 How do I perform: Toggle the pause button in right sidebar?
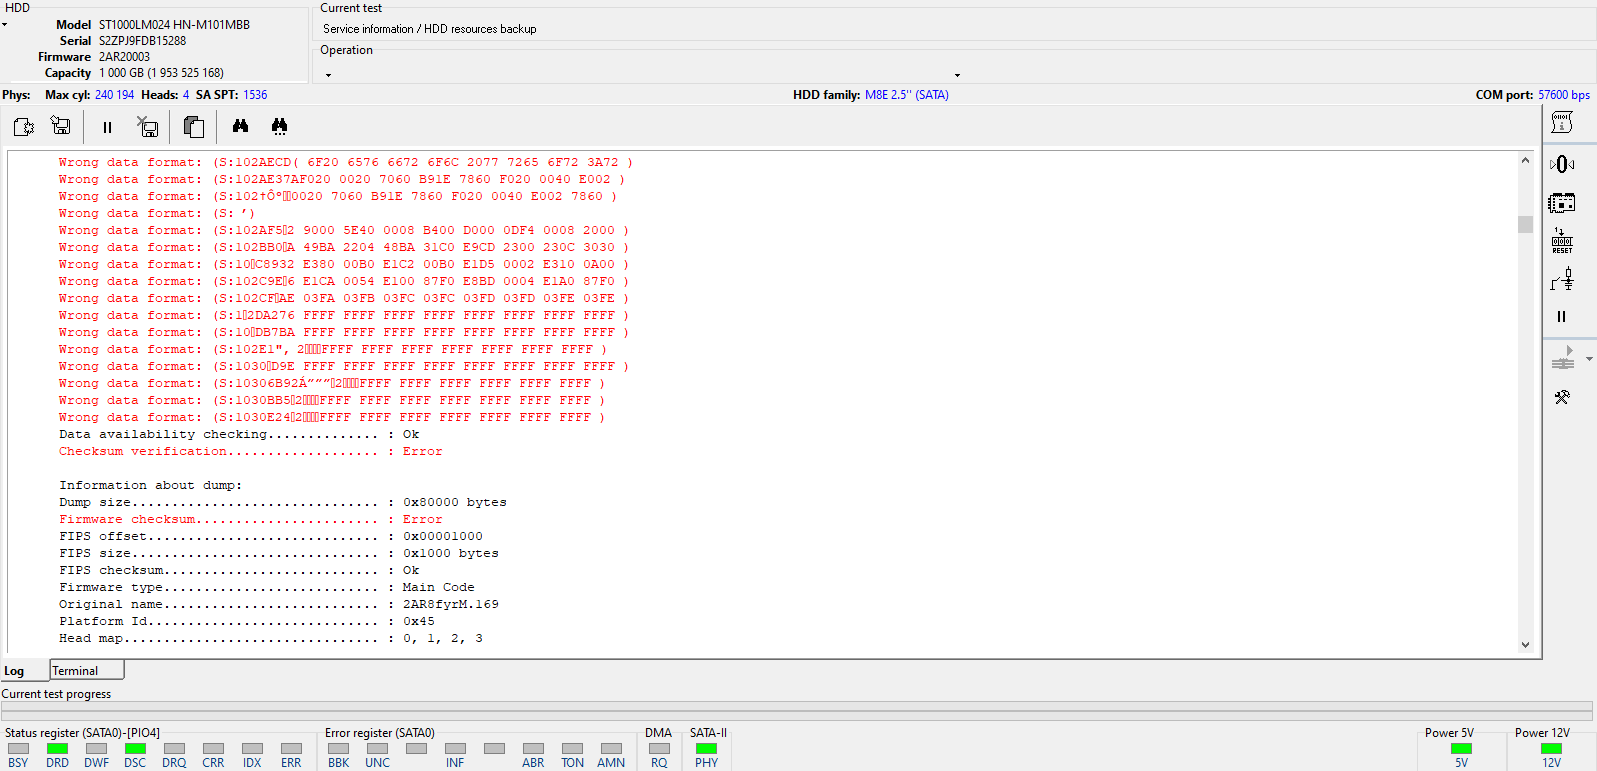[x=1562, y=317]
